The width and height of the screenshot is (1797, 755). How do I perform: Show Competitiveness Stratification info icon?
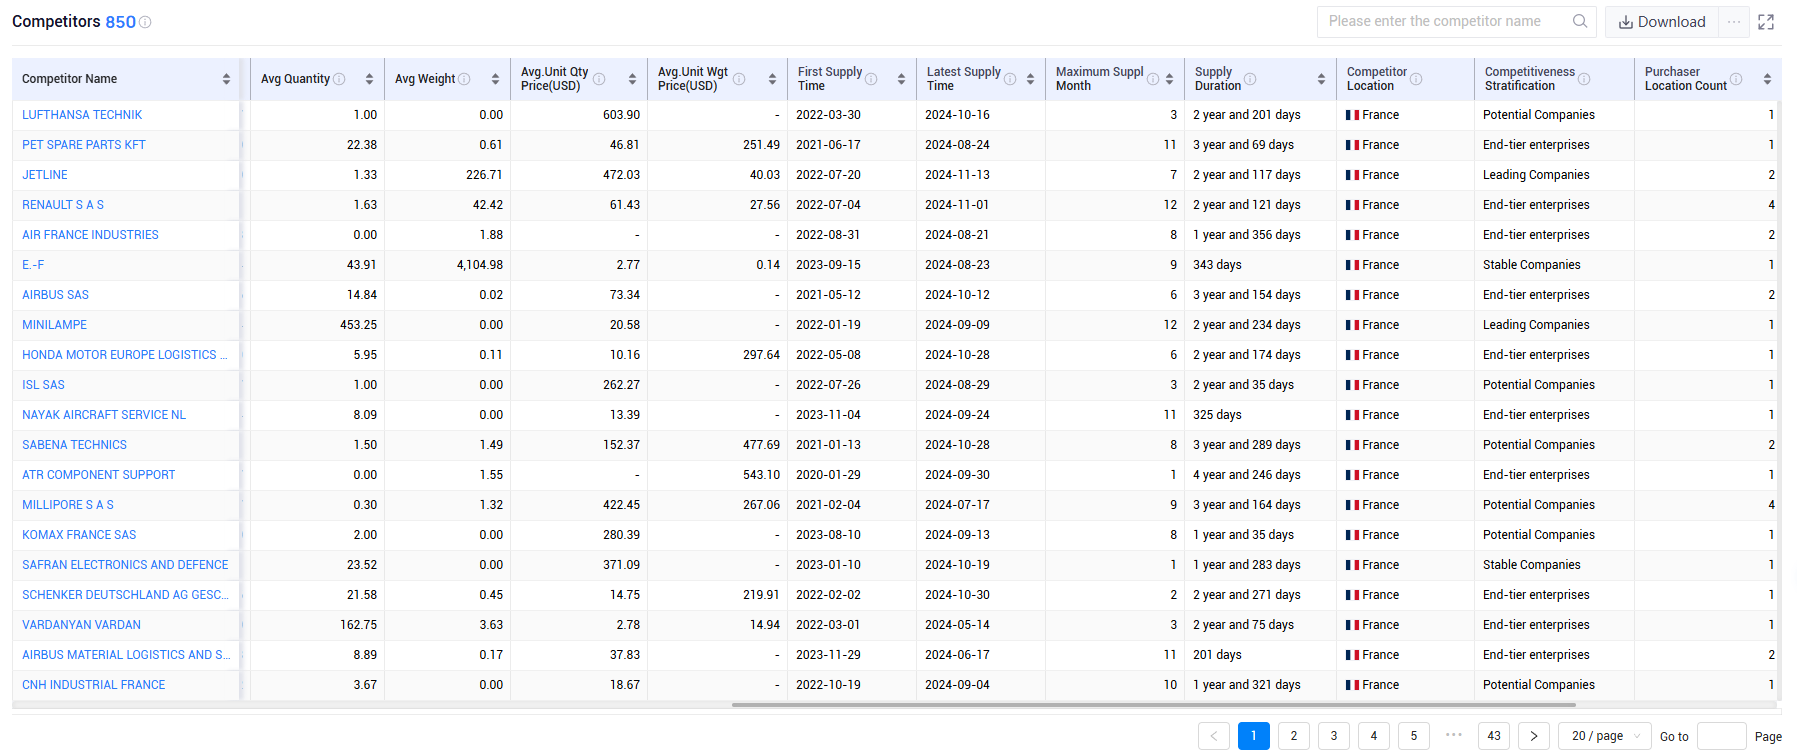coord(1584,79)
